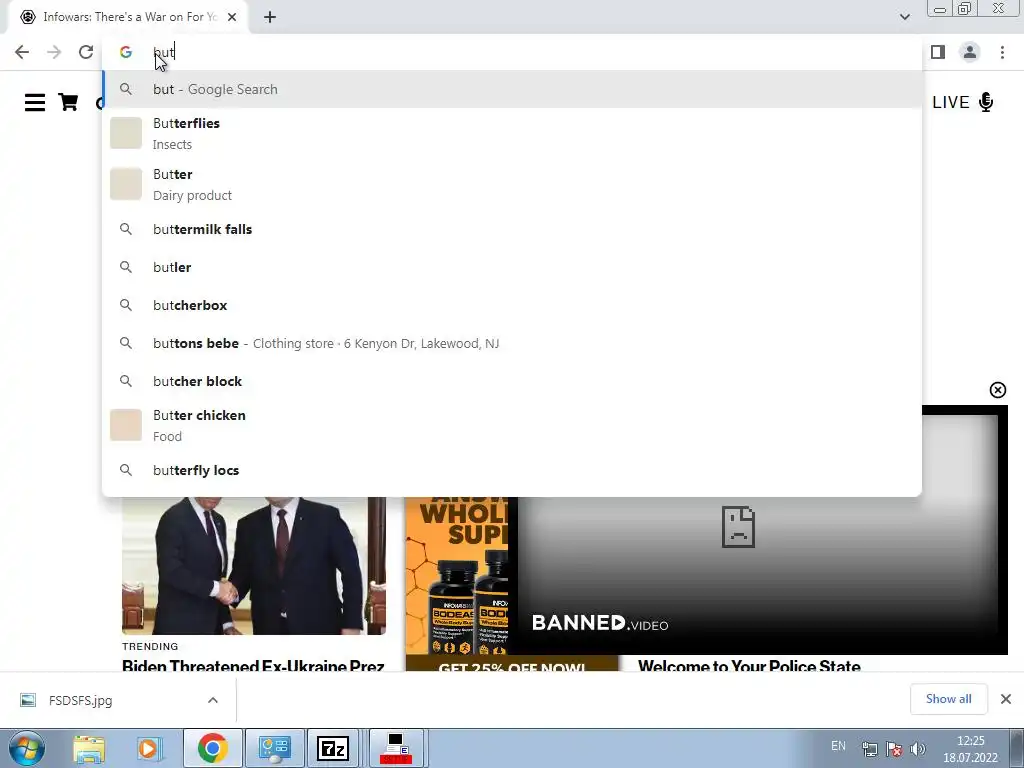Image resolution: width=1024 pixels, height=768 pixels.
Task: Click the taskbar clock showing 12:25
Action: click(970, 748)
